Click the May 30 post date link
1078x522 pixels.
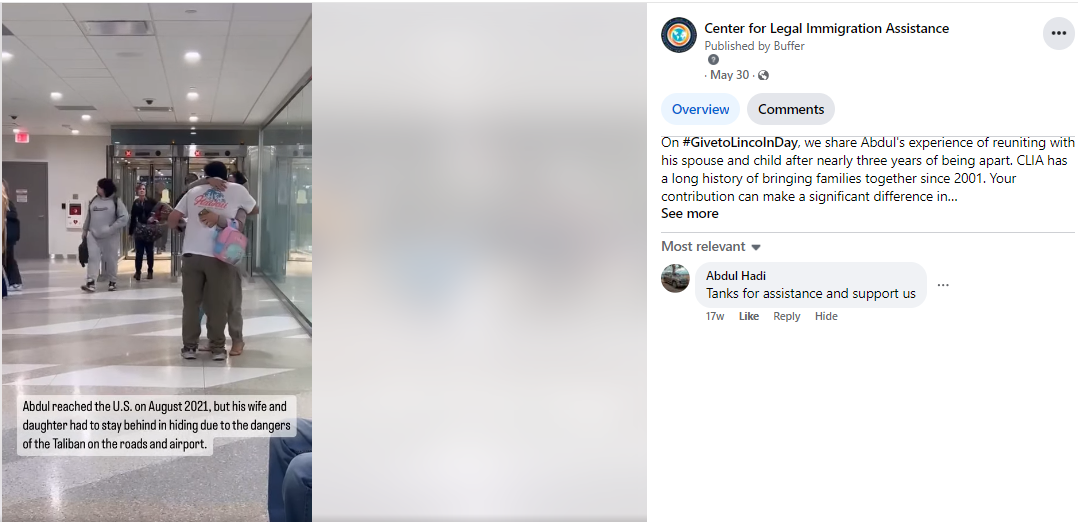(x=729, y=76)
